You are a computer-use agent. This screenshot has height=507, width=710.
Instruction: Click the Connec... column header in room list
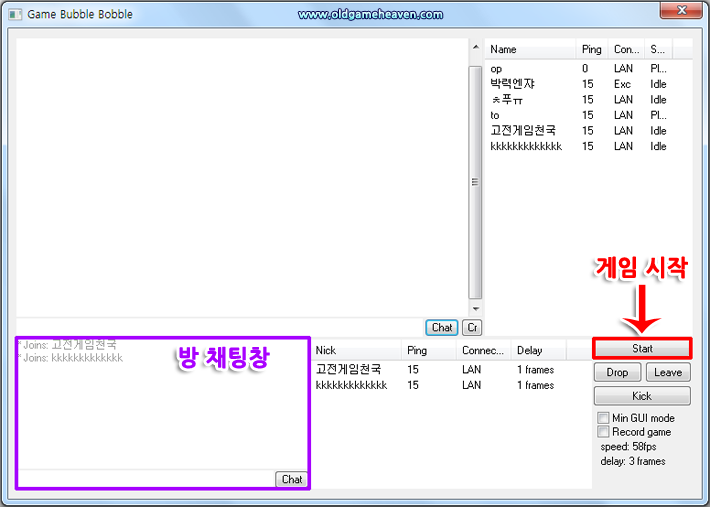coord(484,350)
